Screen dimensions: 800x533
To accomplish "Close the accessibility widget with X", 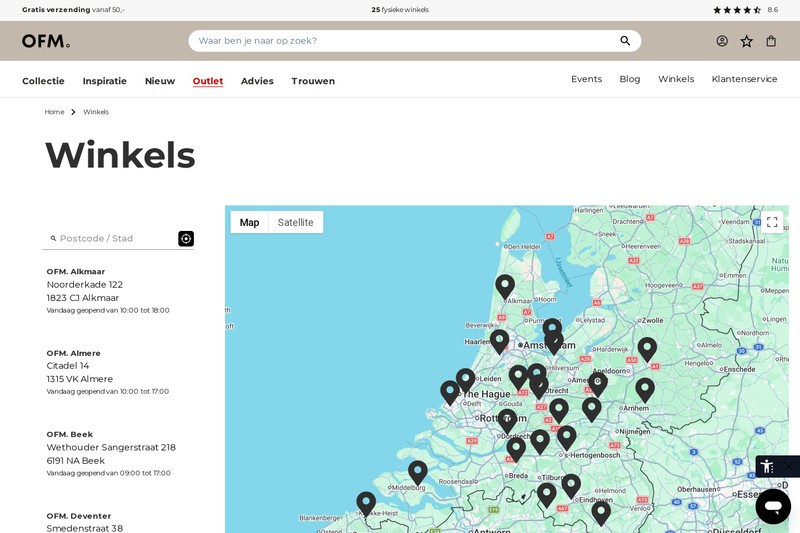I will pyautogui.click(x=789, y=466).
